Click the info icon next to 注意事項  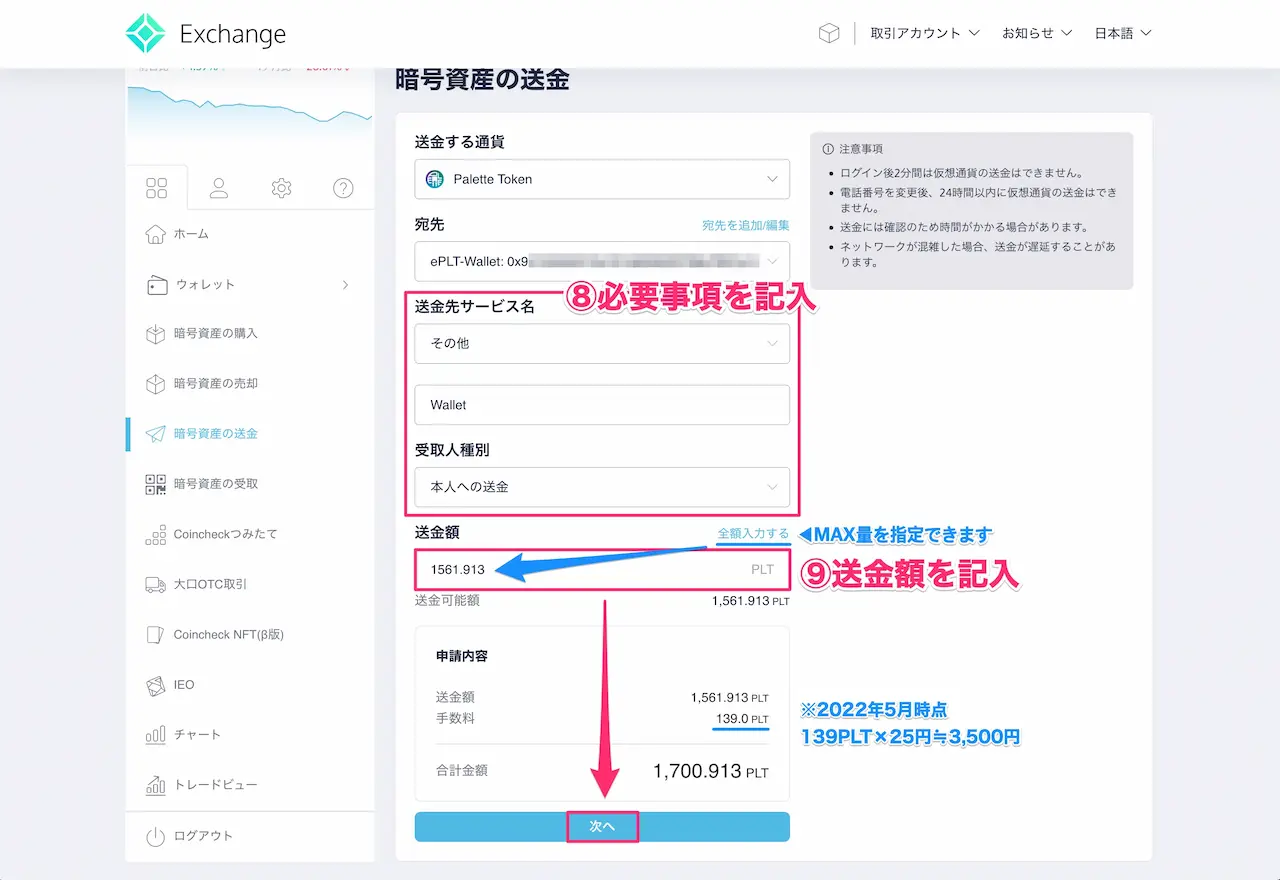(828, 149)
